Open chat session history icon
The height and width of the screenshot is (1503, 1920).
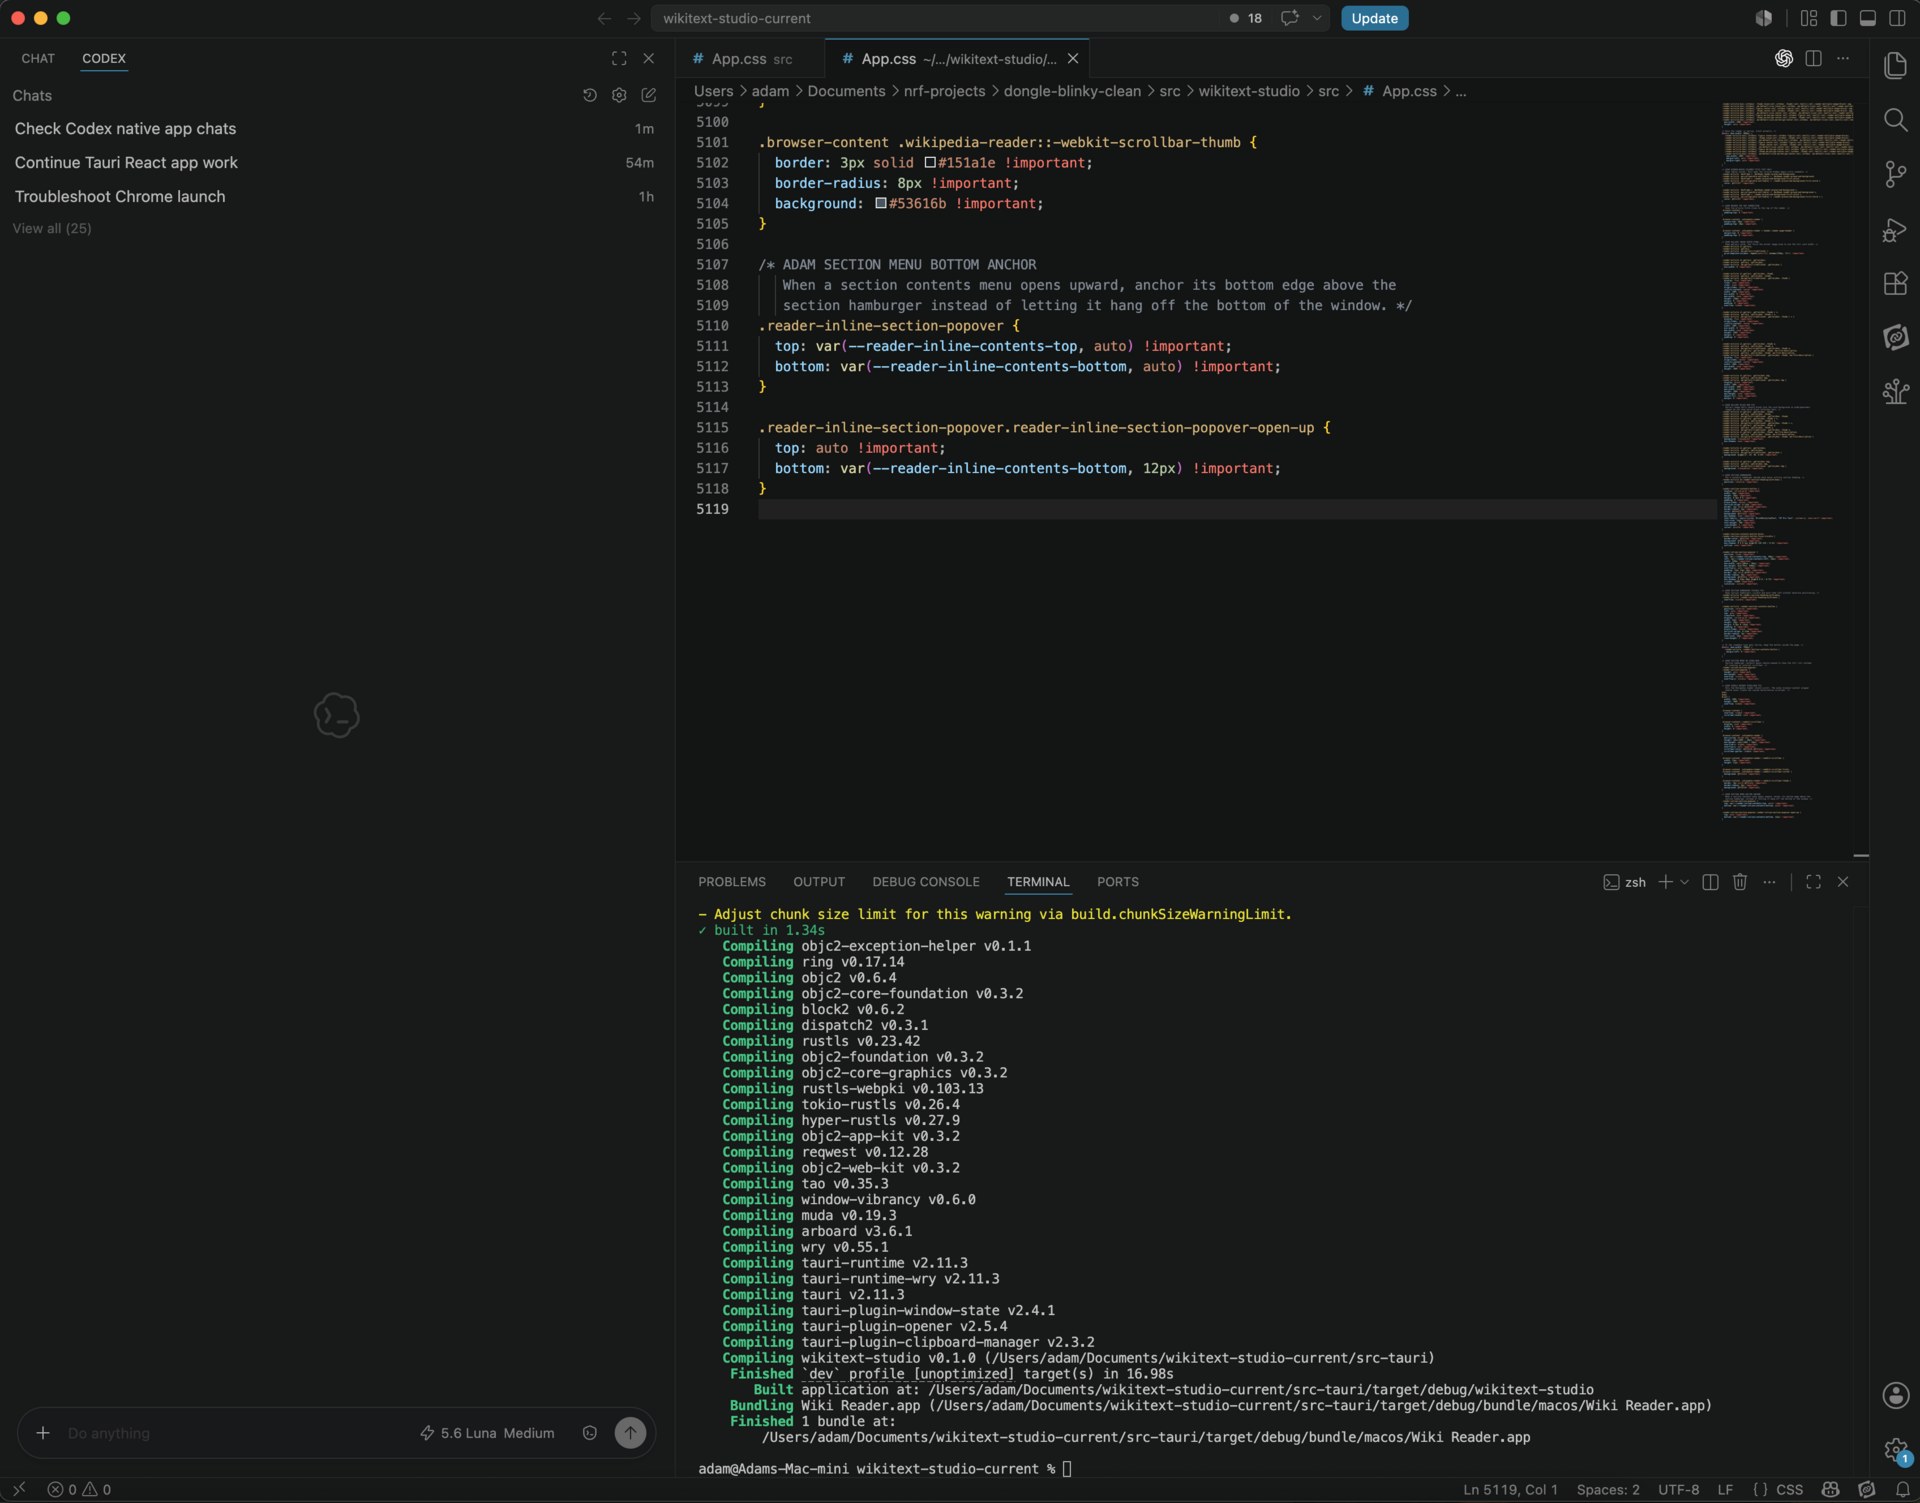(x=590, y=95)
